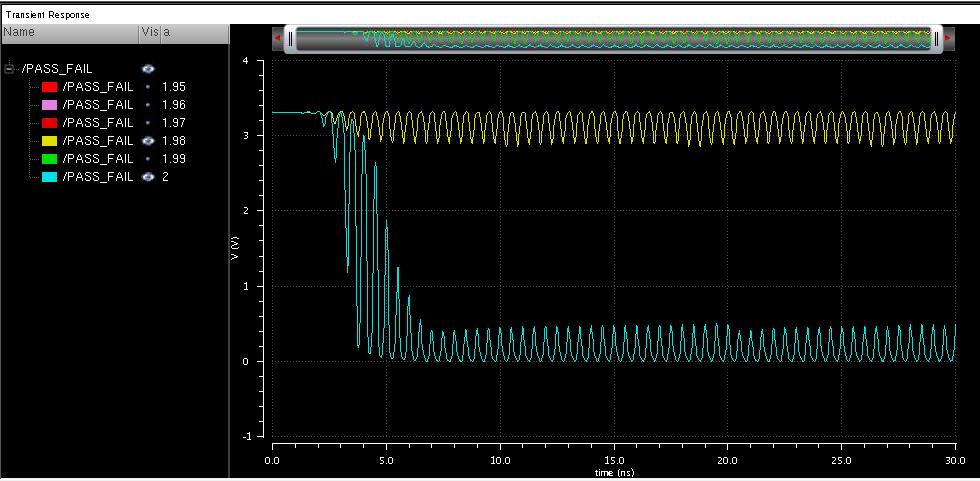The image size is (980, 481).
Task: Click the dark red swatch for 1.97
Action: point(50,122)
